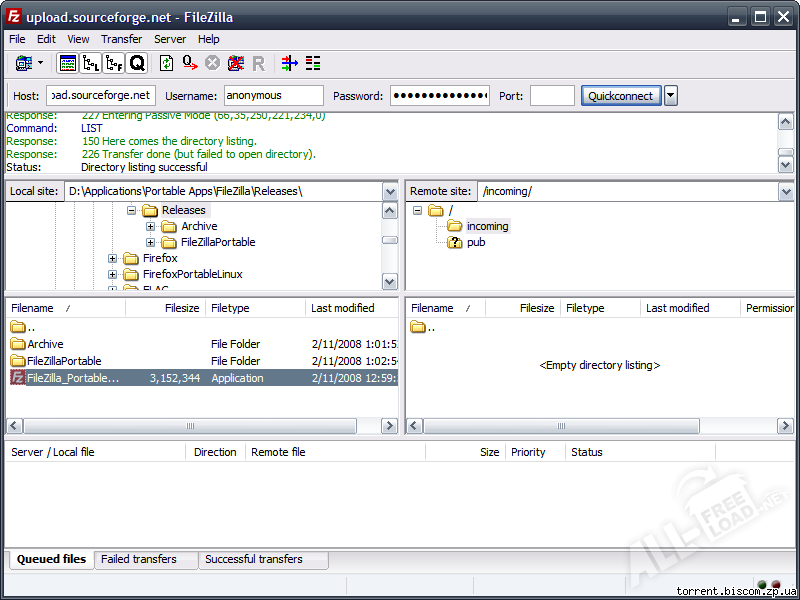Open the filename filters icon
The height and width of the screenshot is (600, 800).
tap(290, 63)
